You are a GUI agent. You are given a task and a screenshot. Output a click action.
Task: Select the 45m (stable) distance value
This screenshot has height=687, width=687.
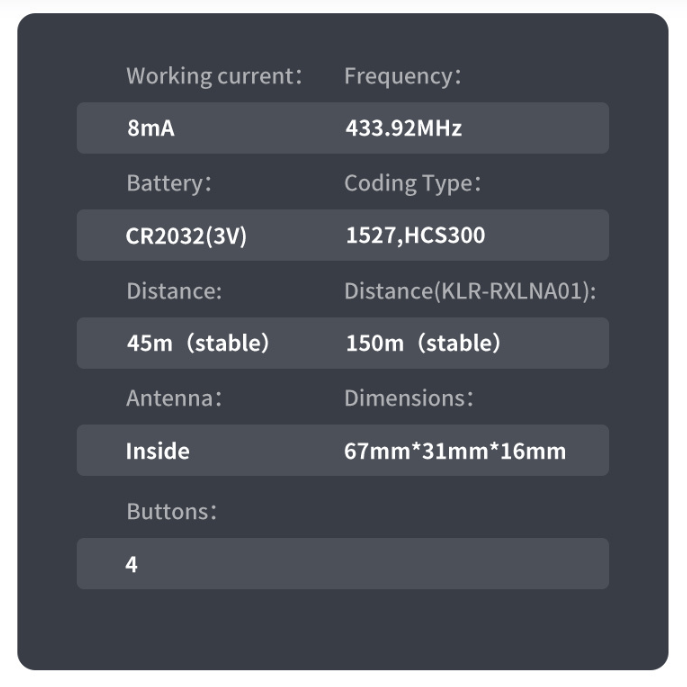tap(198, 343)
